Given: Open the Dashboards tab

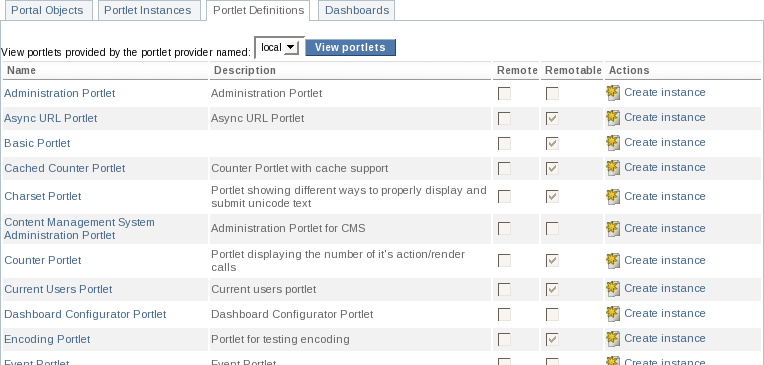Looking at the screenshot, I should click(x=357, y=10).
